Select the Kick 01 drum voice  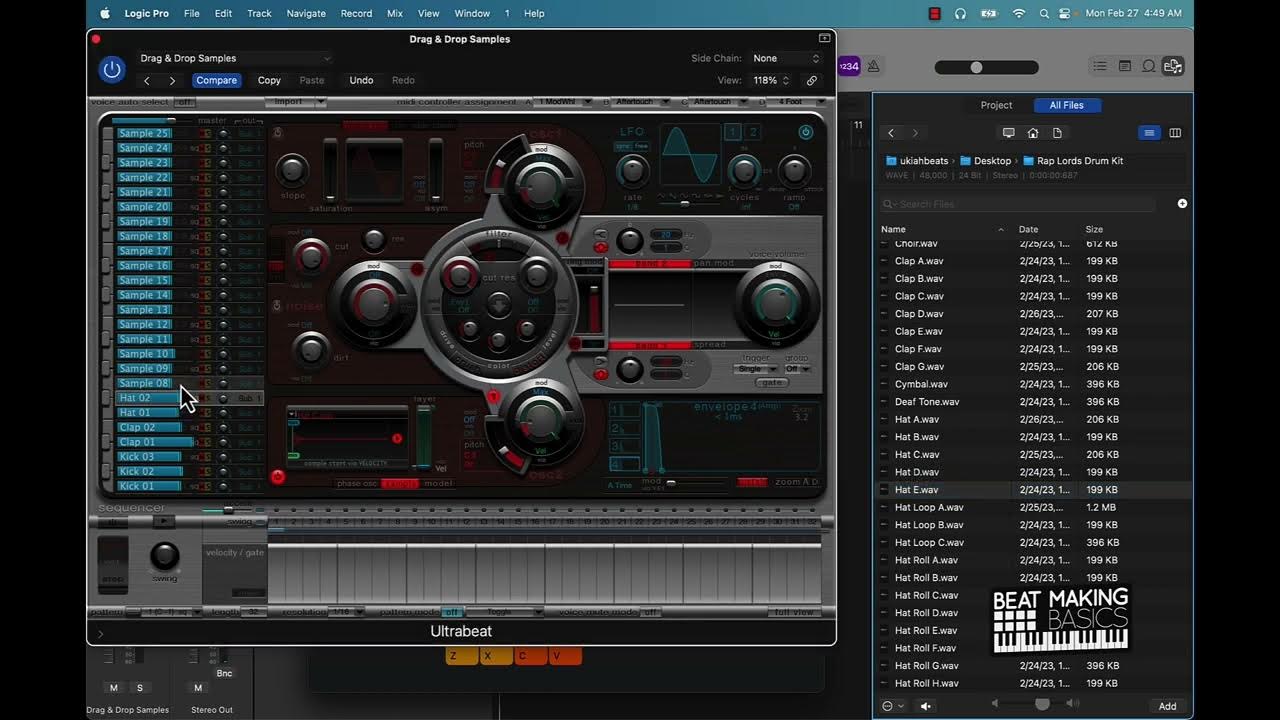coord(150,486)
